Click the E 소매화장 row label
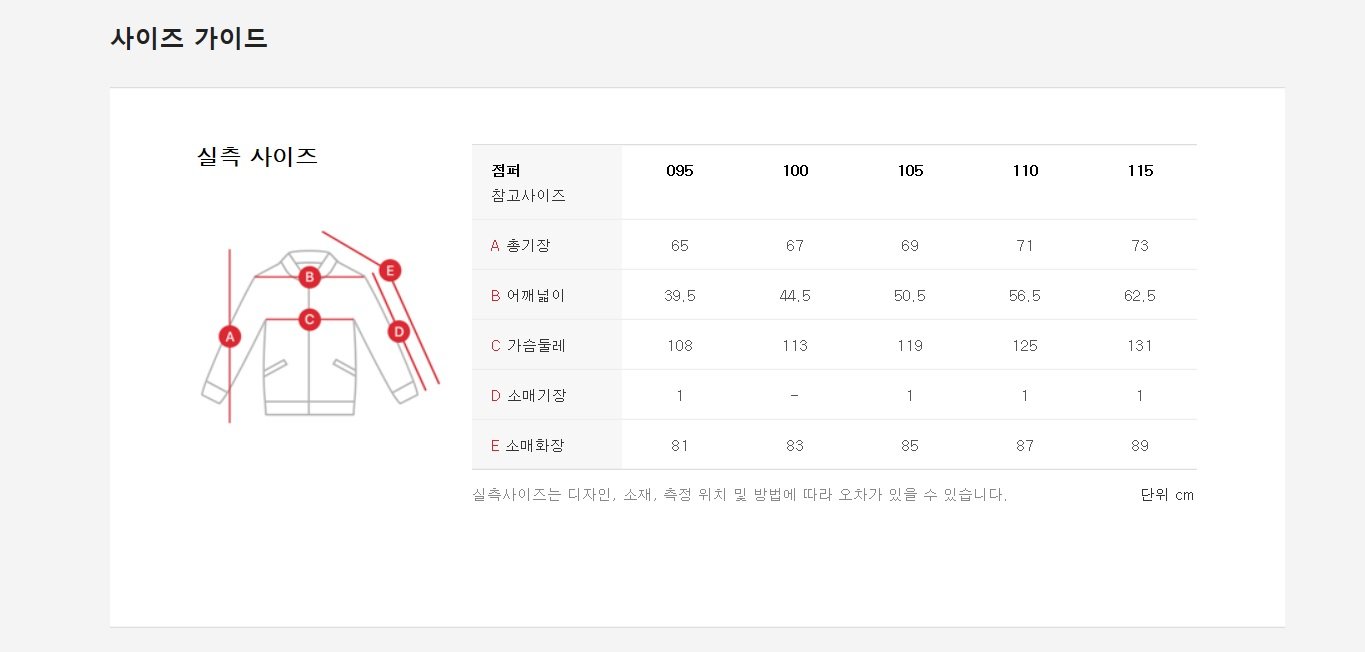1365x652 pixels. click(527, 445)
